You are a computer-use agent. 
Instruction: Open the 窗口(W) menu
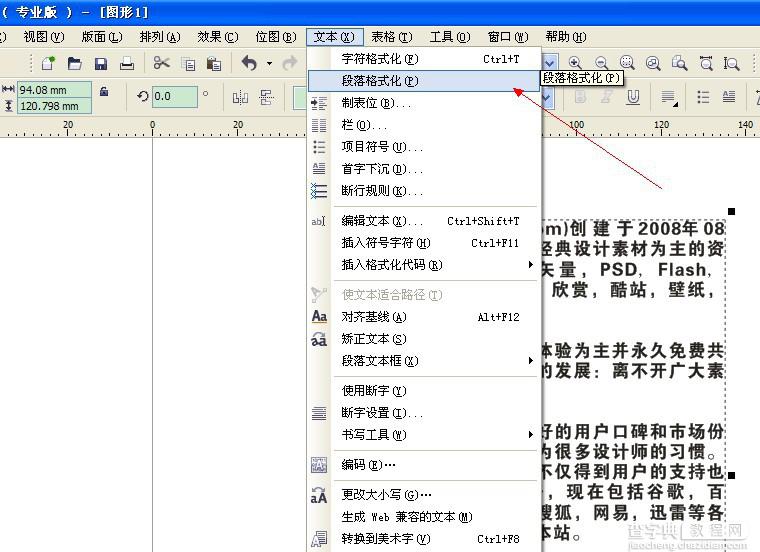[508, 37]
